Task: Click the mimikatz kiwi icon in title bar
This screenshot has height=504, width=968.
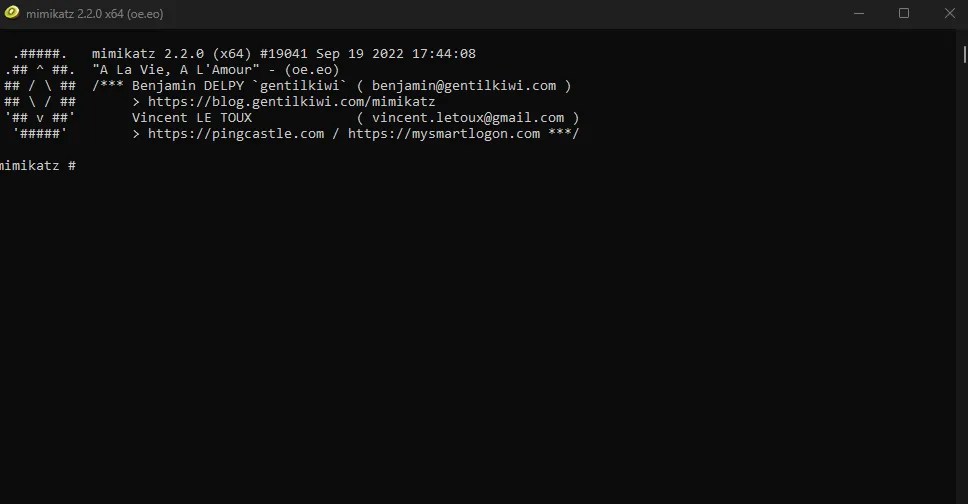Action: (12, 13)
